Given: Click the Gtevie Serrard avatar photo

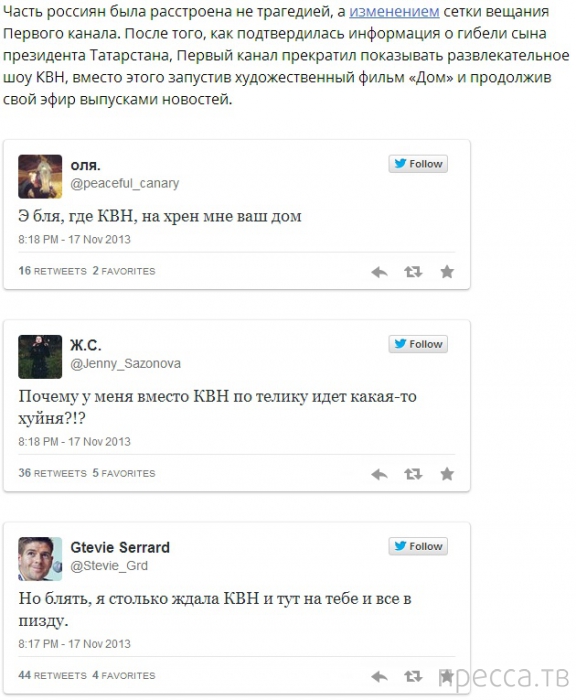Looking at the screenshot, I should (x=40, y=559).
